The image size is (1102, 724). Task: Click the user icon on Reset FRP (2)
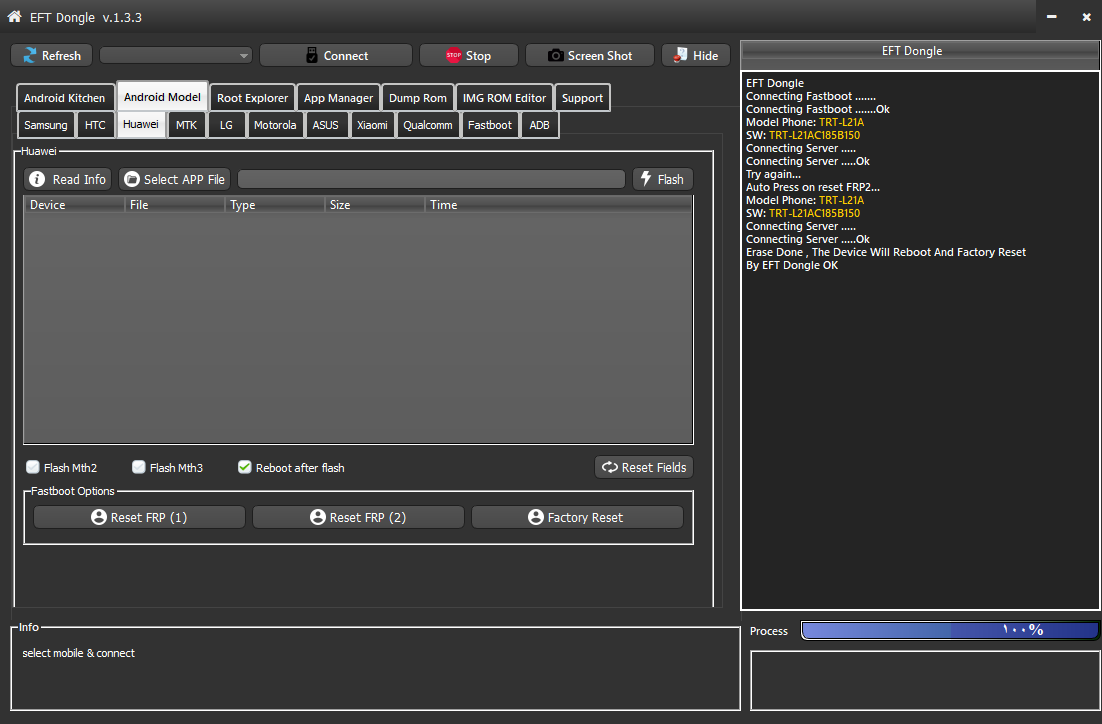(x=318, y=517)
